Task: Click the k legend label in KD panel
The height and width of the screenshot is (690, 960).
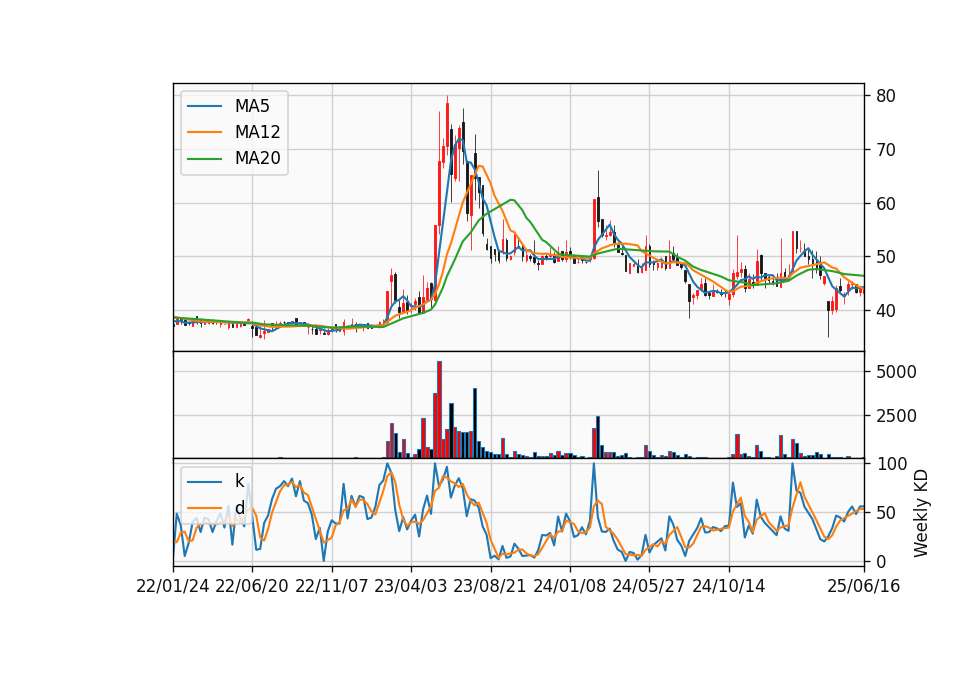Action: [239, 481]
